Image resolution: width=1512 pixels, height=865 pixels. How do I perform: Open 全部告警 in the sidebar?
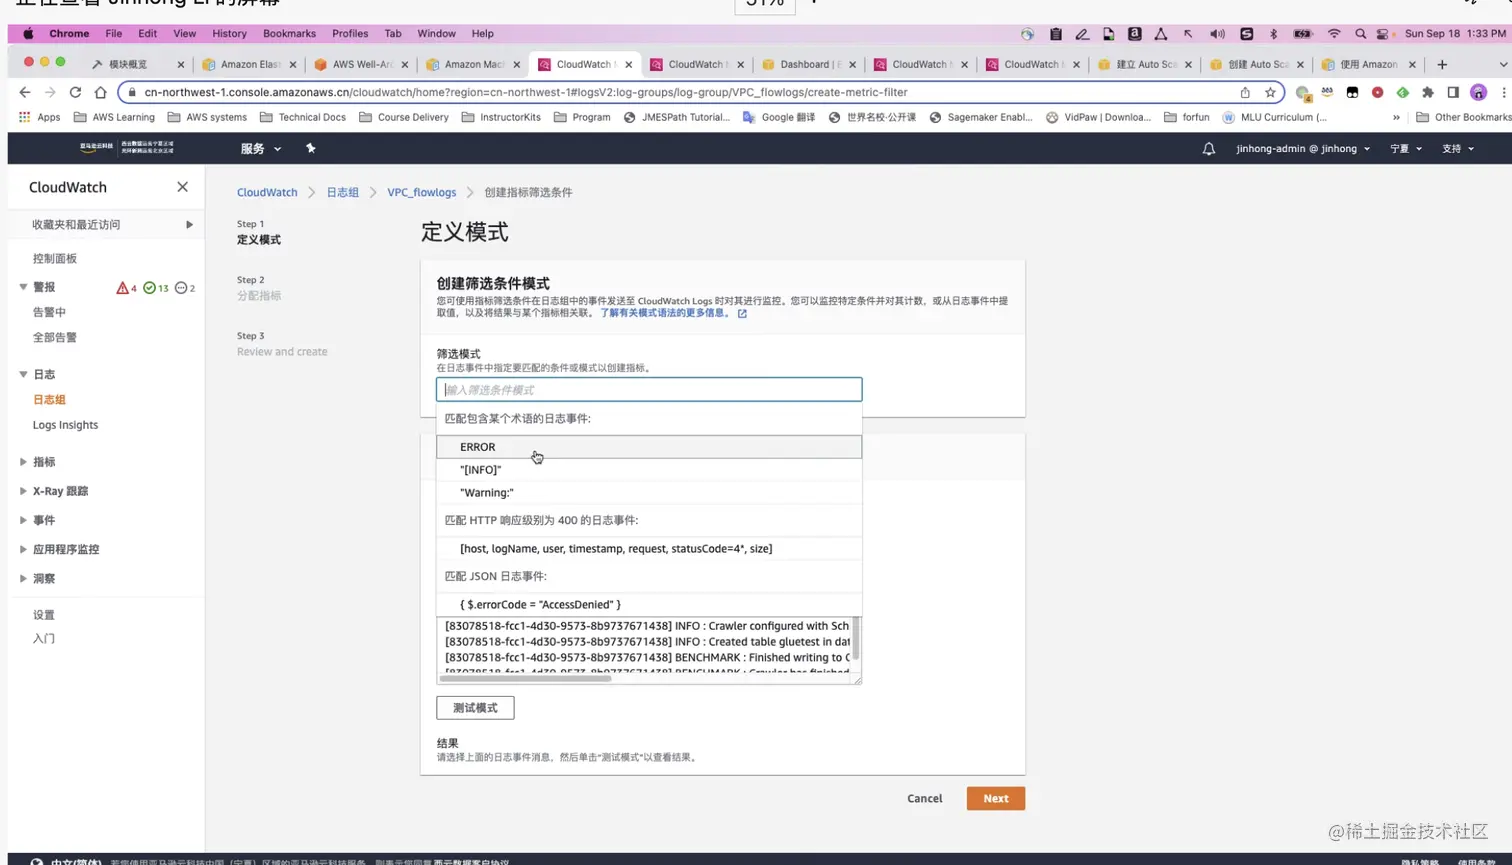coord(55,338)
